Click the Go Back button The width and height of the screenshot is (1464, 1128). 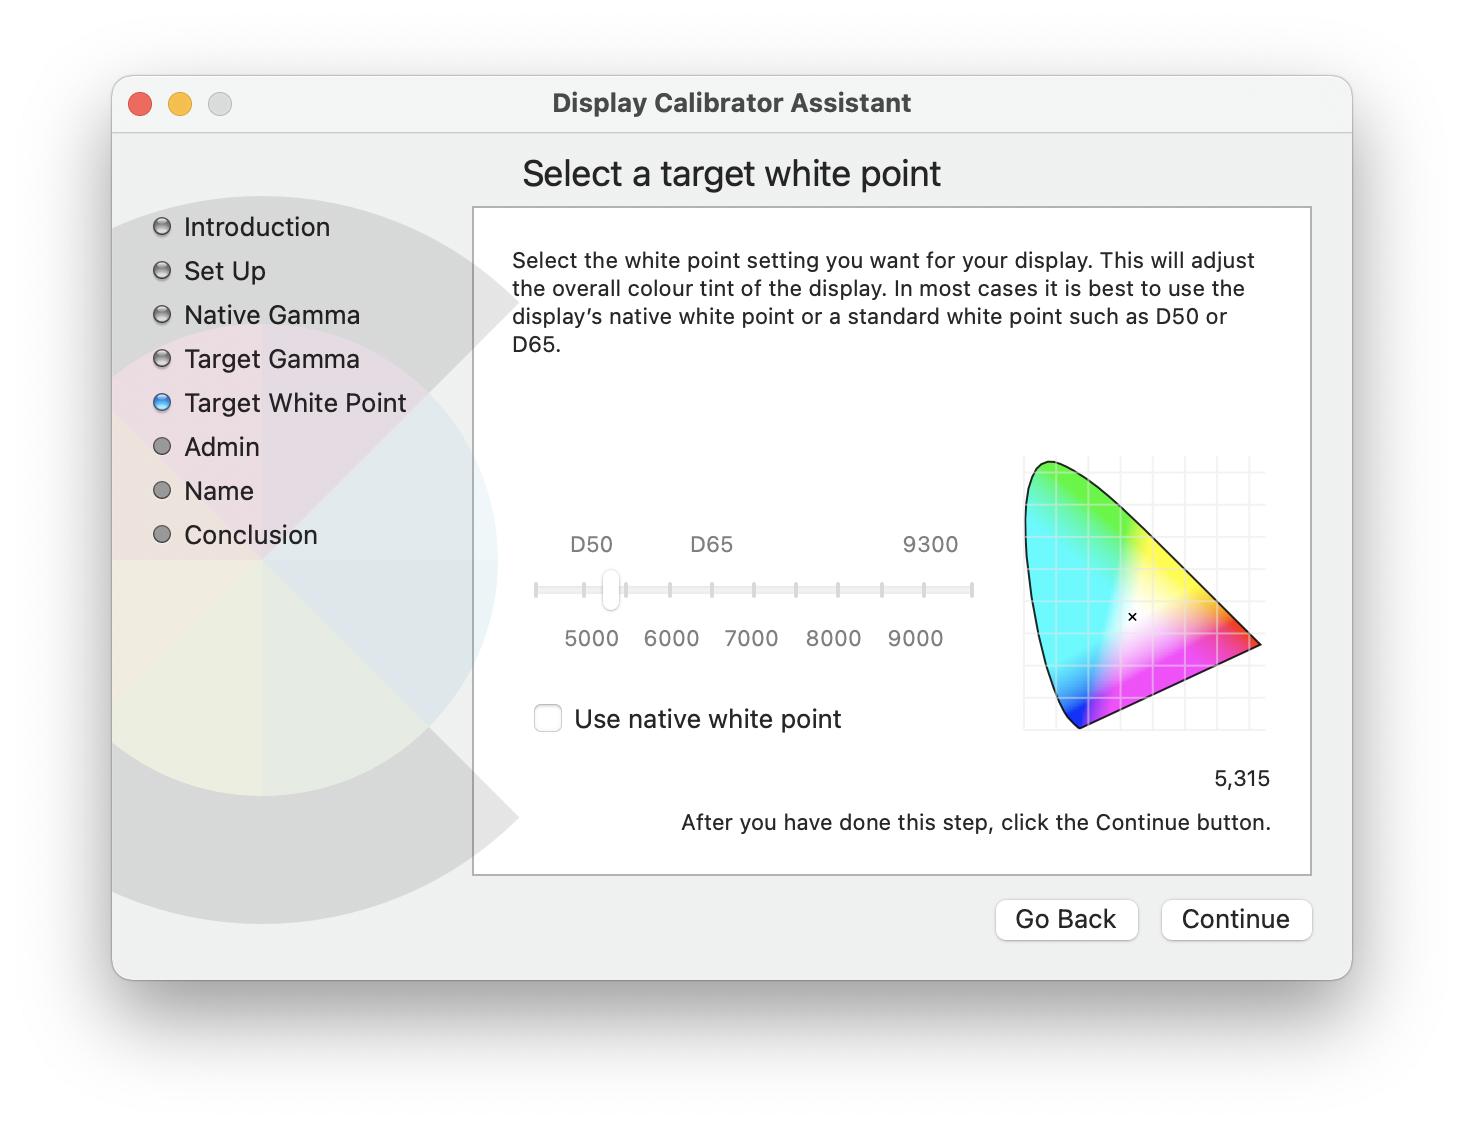pyautogui.click(x=1066, y=919)
